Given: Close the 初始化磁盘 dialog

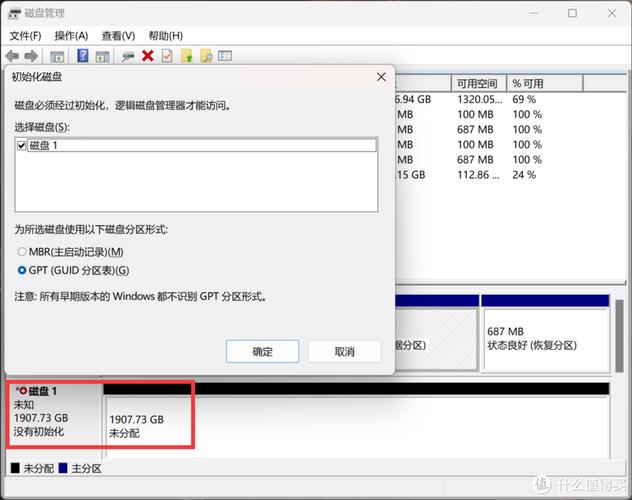Looking at the screenshot, I should coord(381,77).
